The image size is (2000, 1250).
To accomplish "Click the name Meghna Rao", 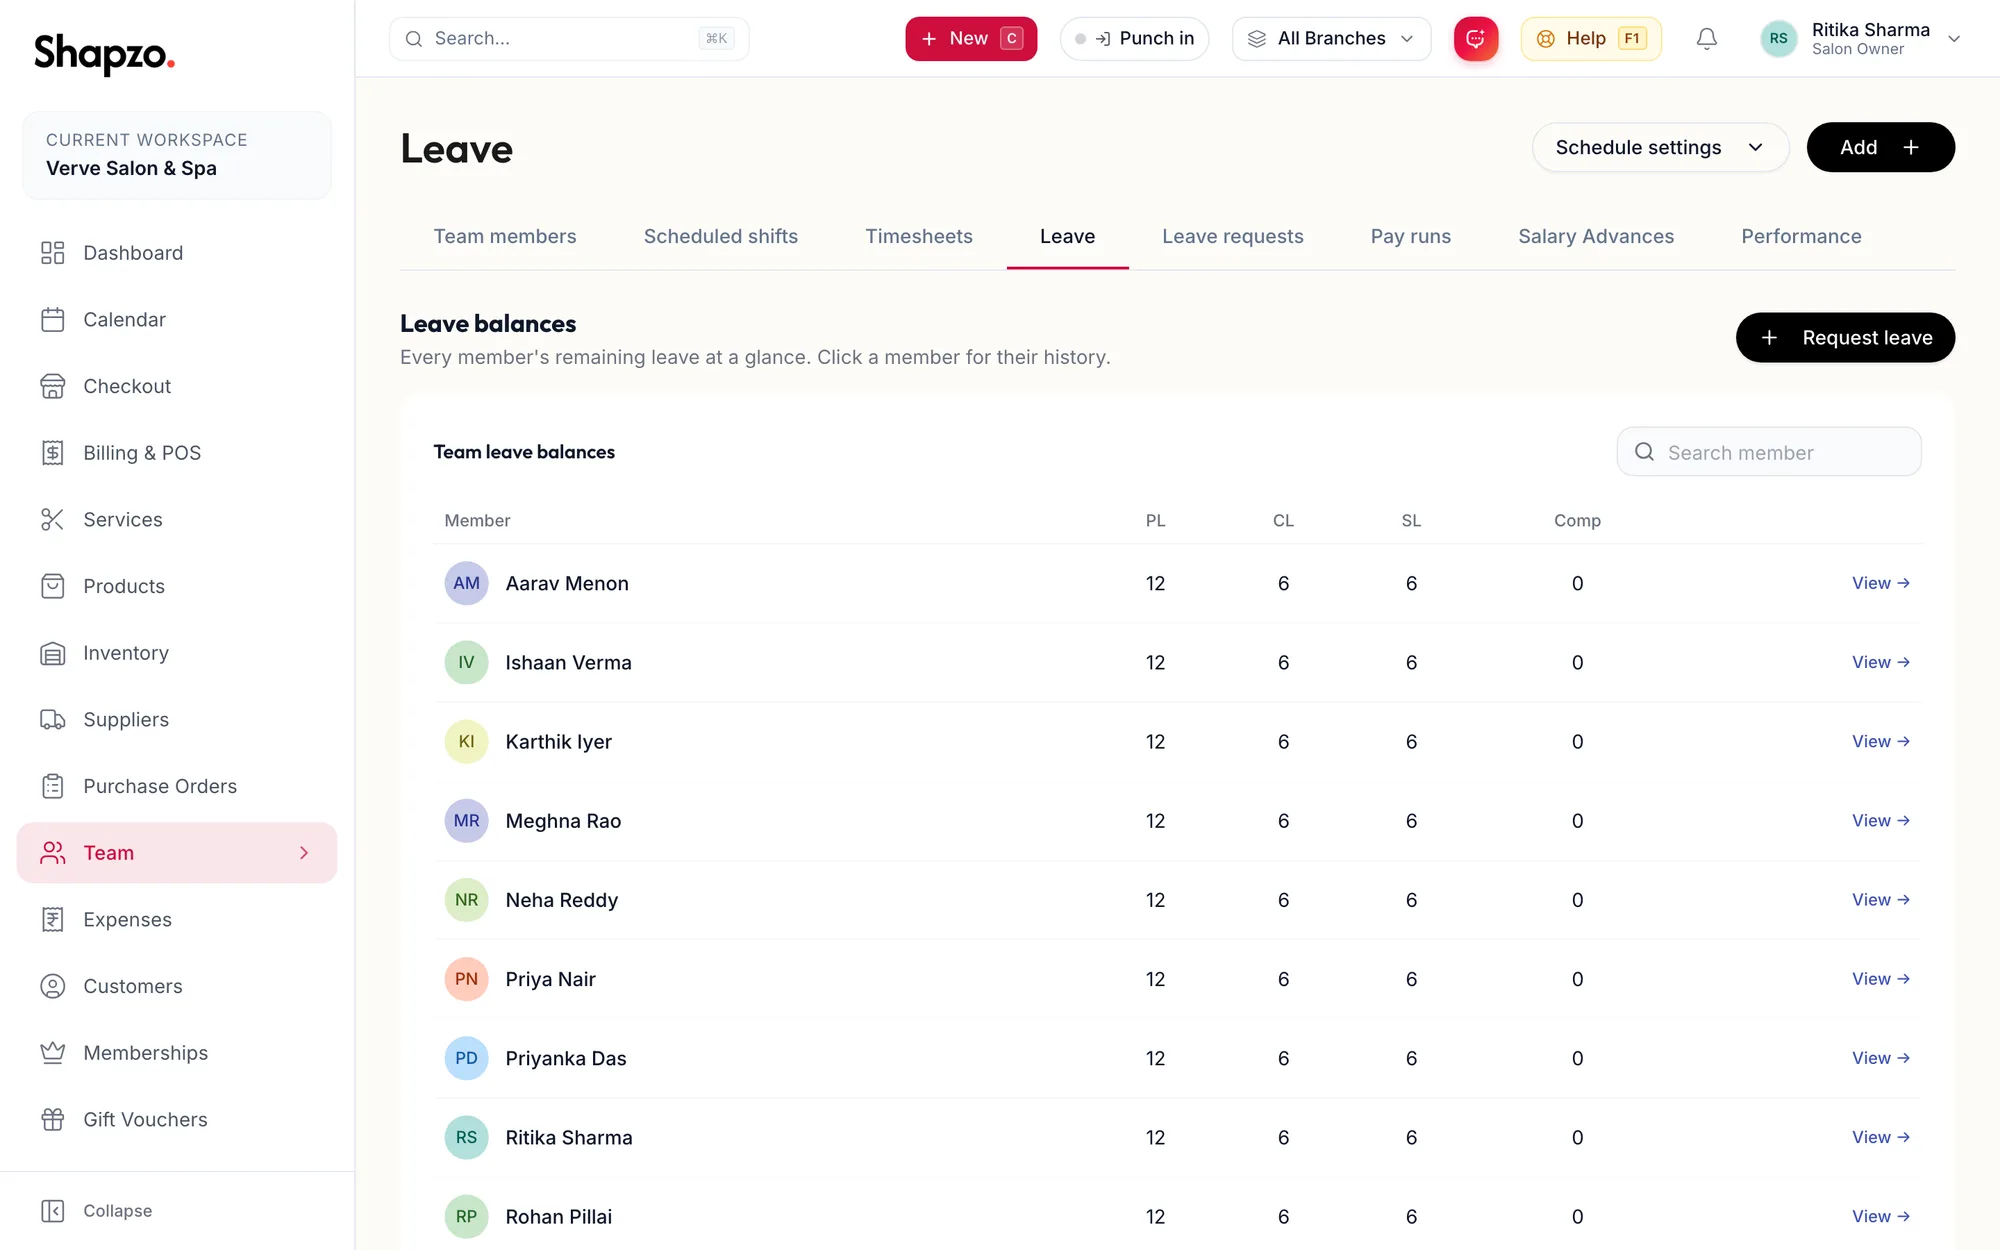I will 563,821.
